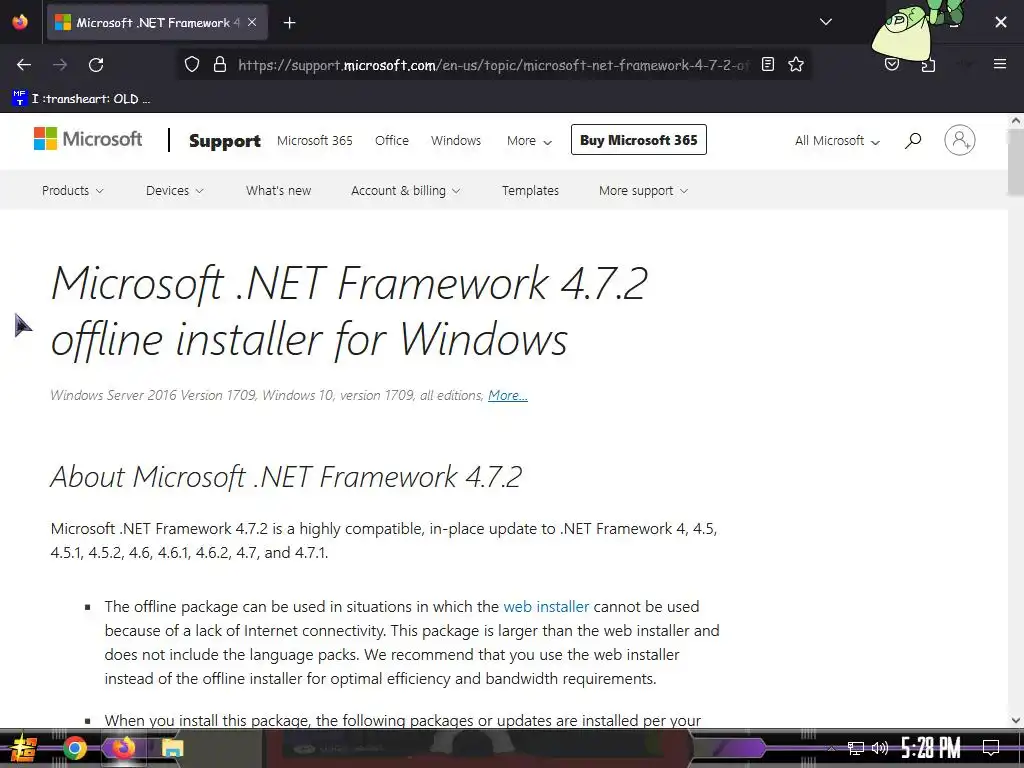Viewport: 1024px width, 768px height.
Task: Click the site security padlock icon
Action: pos(220,65)
